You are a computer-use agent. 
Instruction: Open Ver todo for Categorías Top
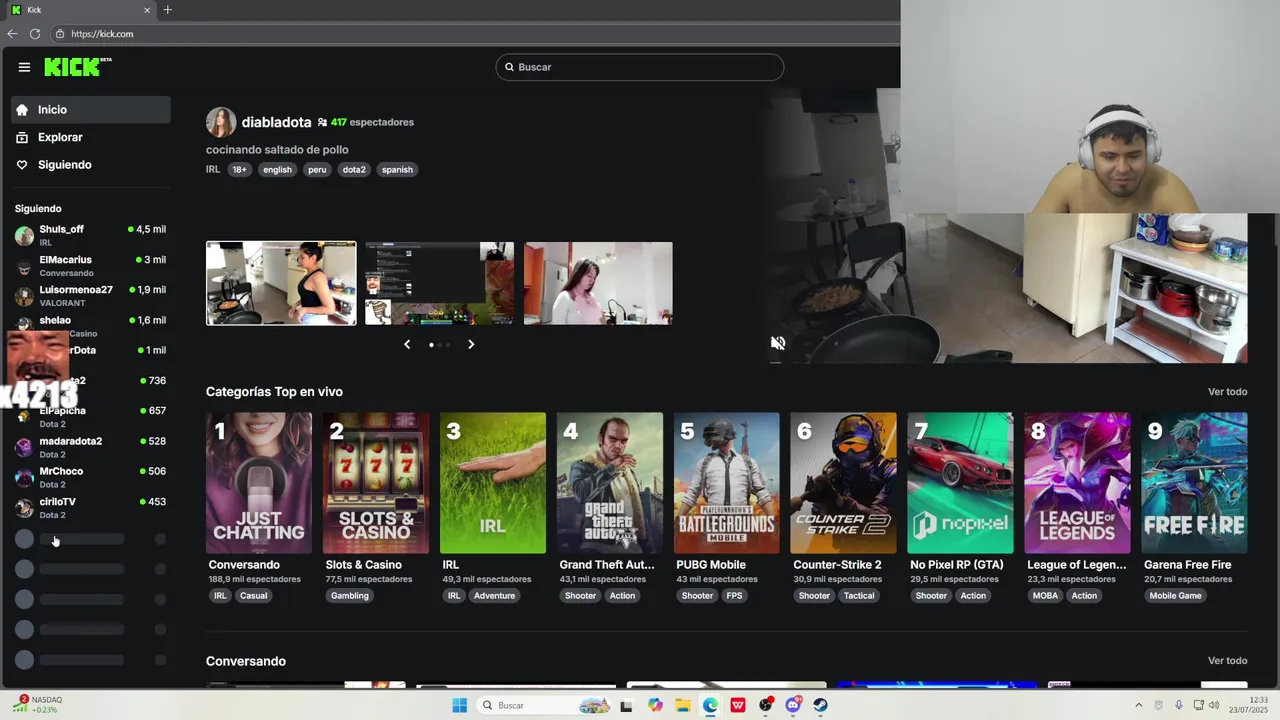[x=1227, y=392]
